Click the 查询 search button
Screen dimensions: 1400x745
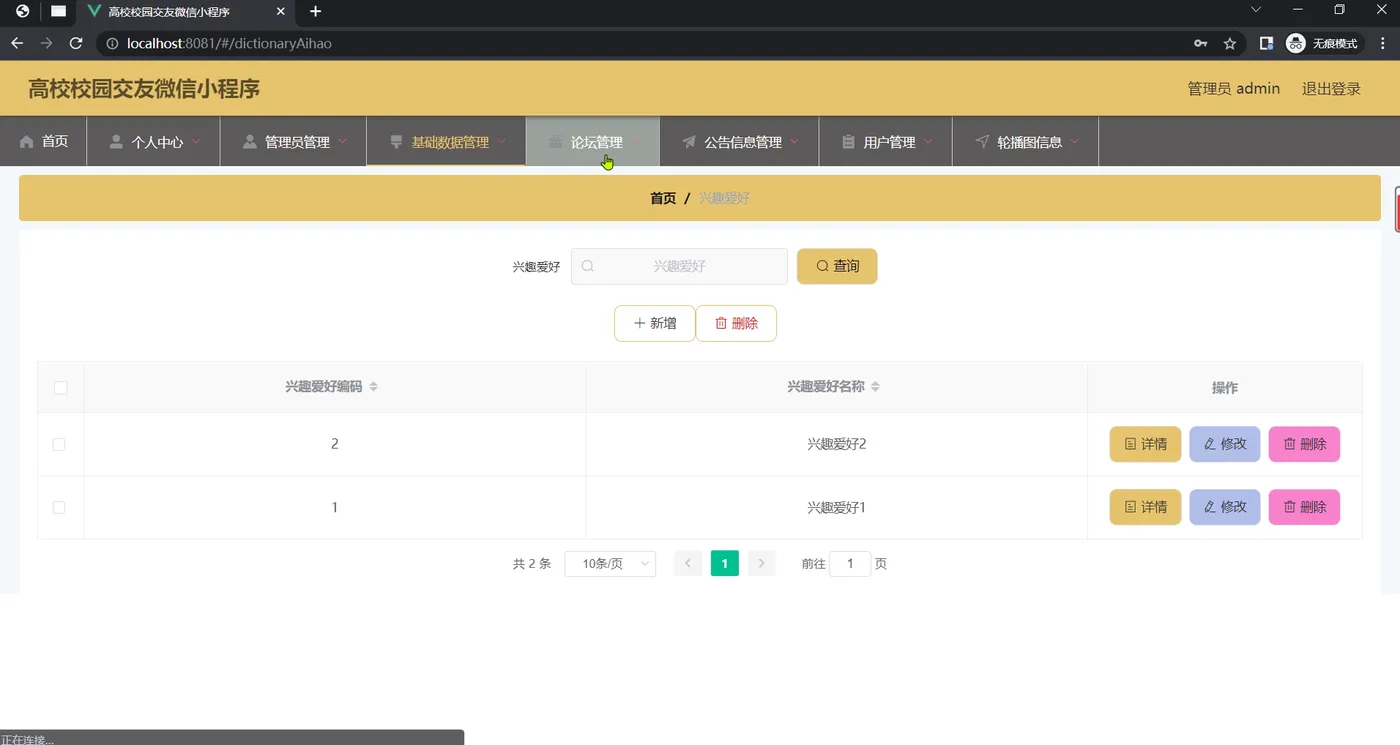[837, 266]
